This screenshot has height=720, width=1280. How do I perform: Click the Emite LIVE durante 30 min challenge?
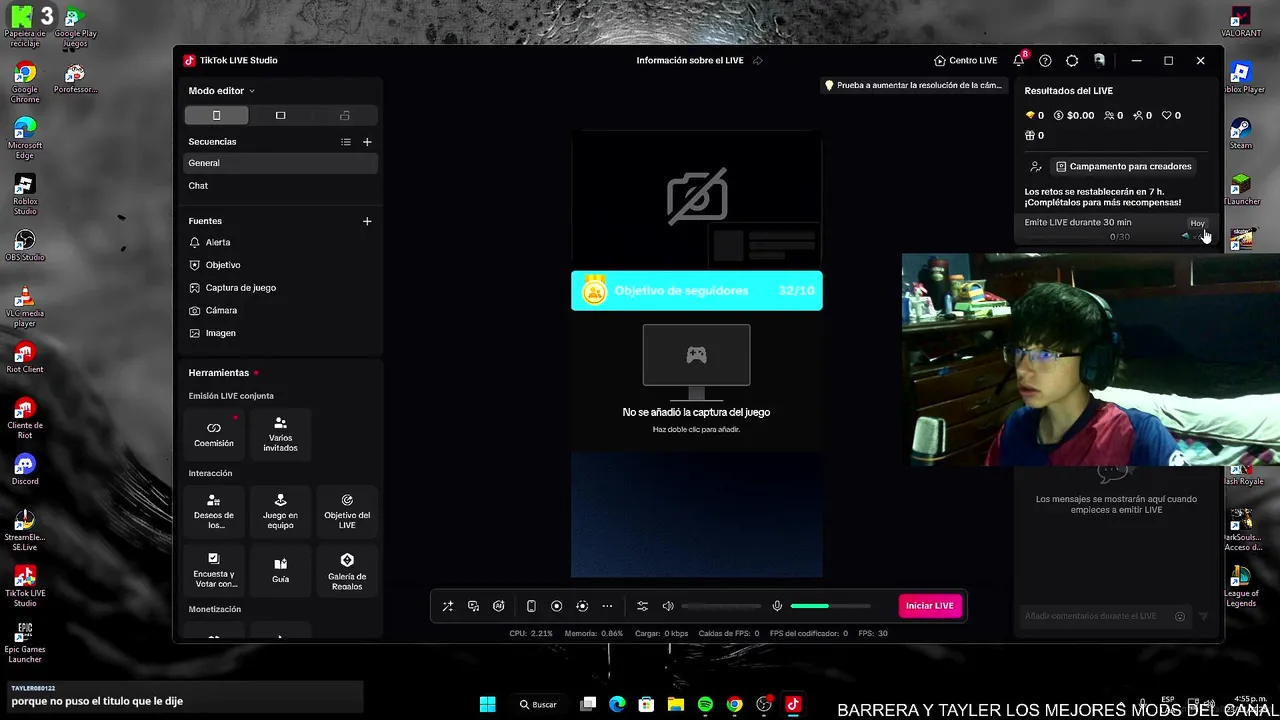pyautogui.click(x=1117, y=228)
